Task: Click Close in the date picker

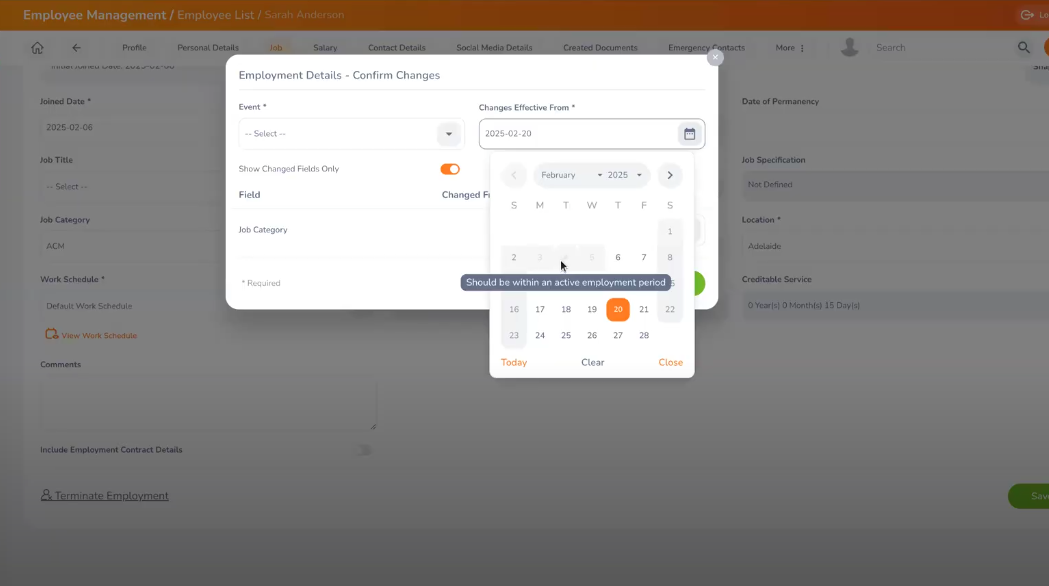Action: coord(670,363)
